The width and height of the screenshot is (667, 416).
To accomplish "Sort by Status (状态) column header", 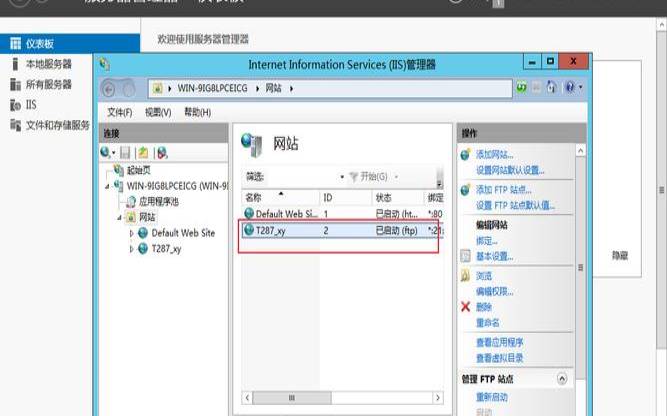I will tap(398, 198).
